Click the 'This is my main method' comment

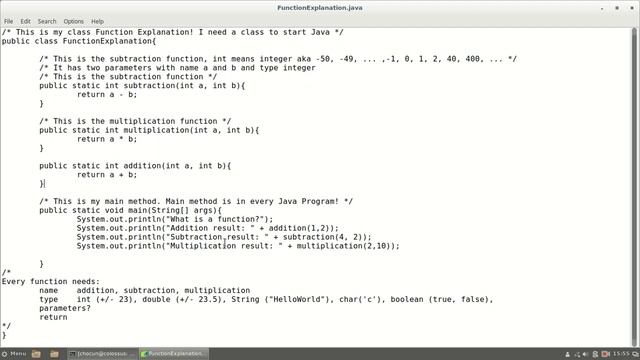point(196,201)
